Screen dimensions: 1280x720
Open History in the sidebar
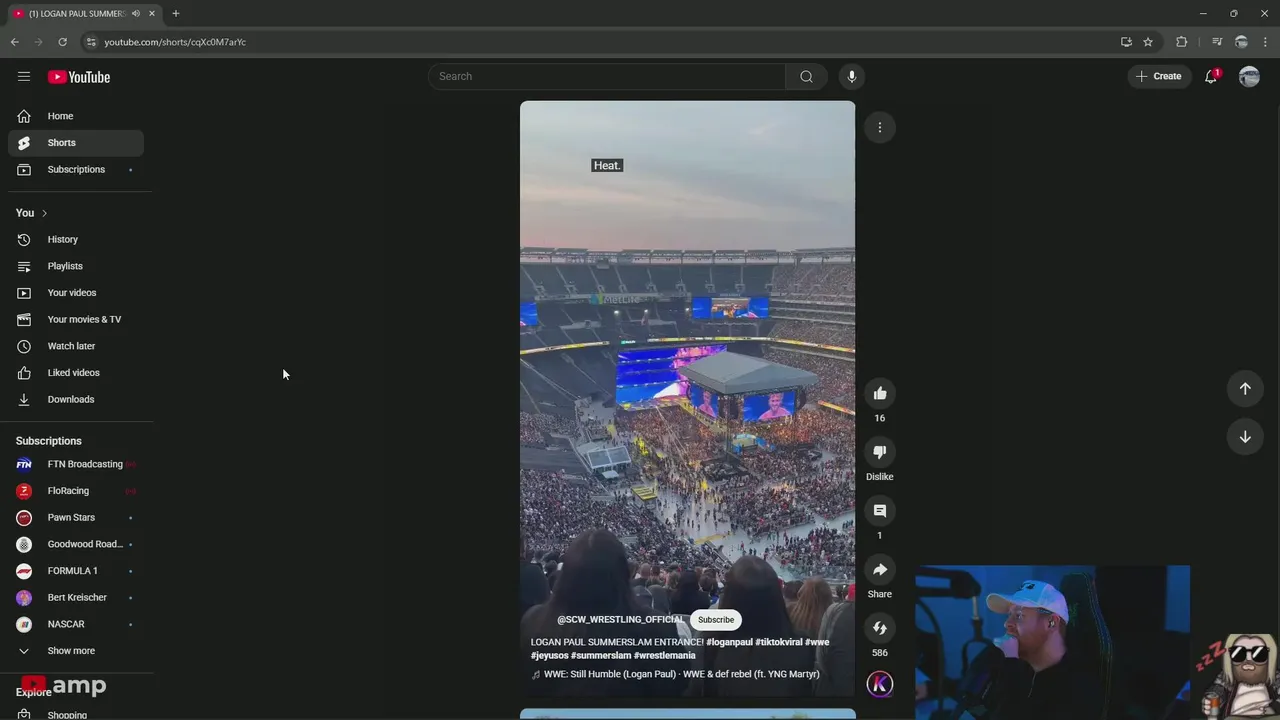[76, 240]
